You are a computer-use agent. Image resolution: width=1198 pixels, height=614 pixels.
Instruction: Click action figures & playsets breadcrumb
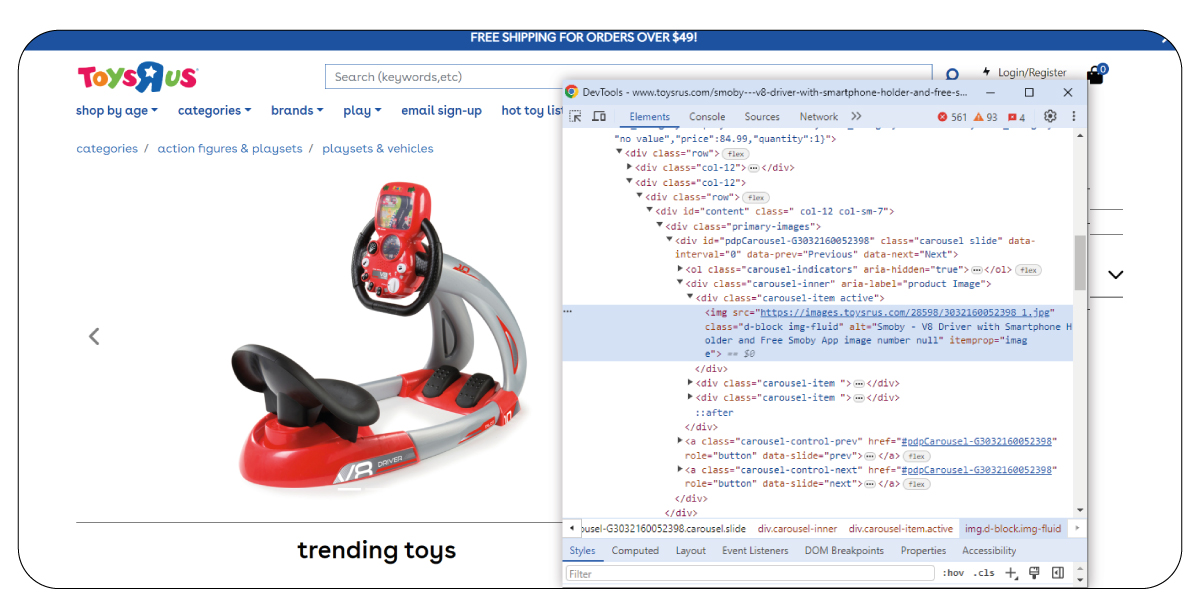(x=230, y=149)
